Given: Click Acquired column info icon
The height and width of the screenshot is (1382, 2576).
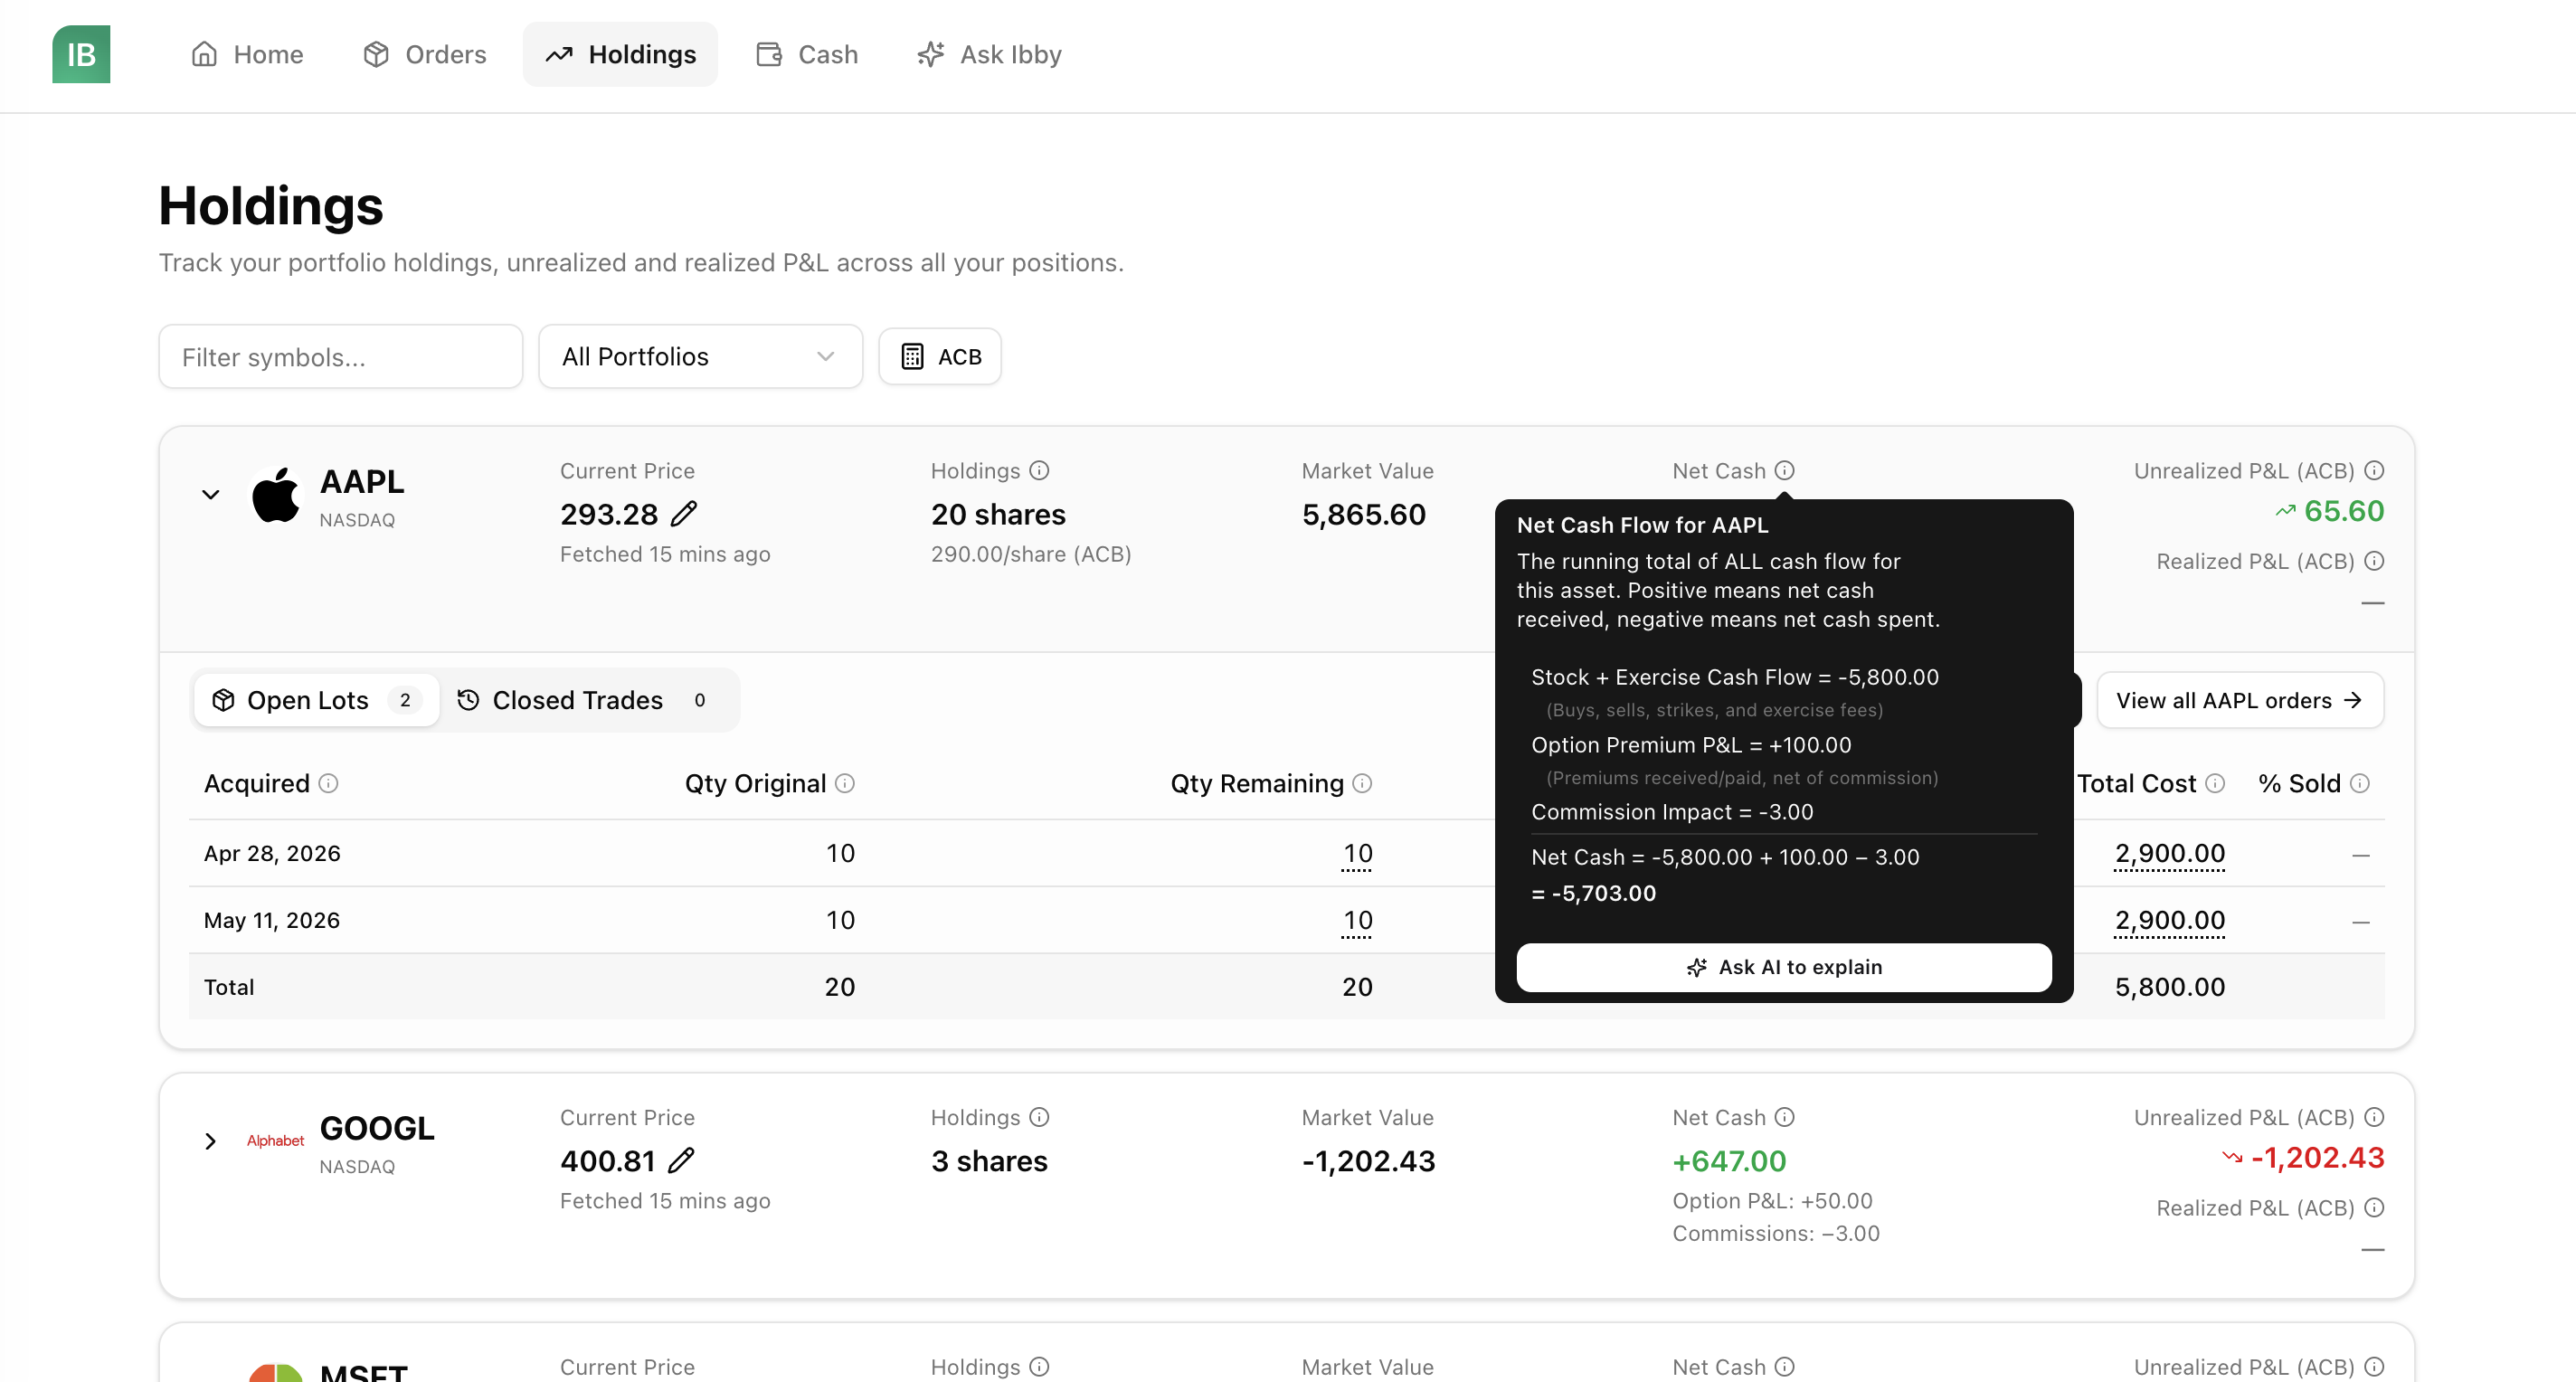Looking at the screenshot, I should [x=328, y=783].
